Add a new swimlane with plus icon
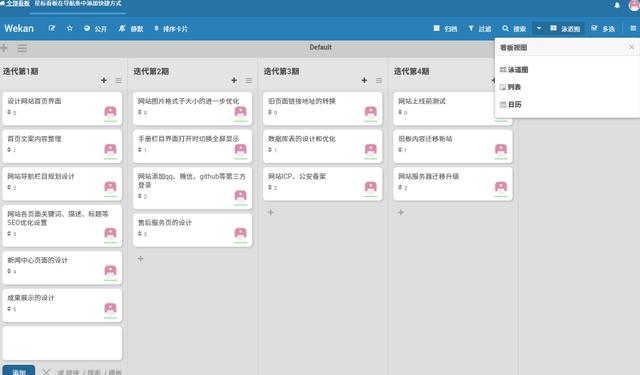Screen dimensions: 640x375 pos(4,48)
